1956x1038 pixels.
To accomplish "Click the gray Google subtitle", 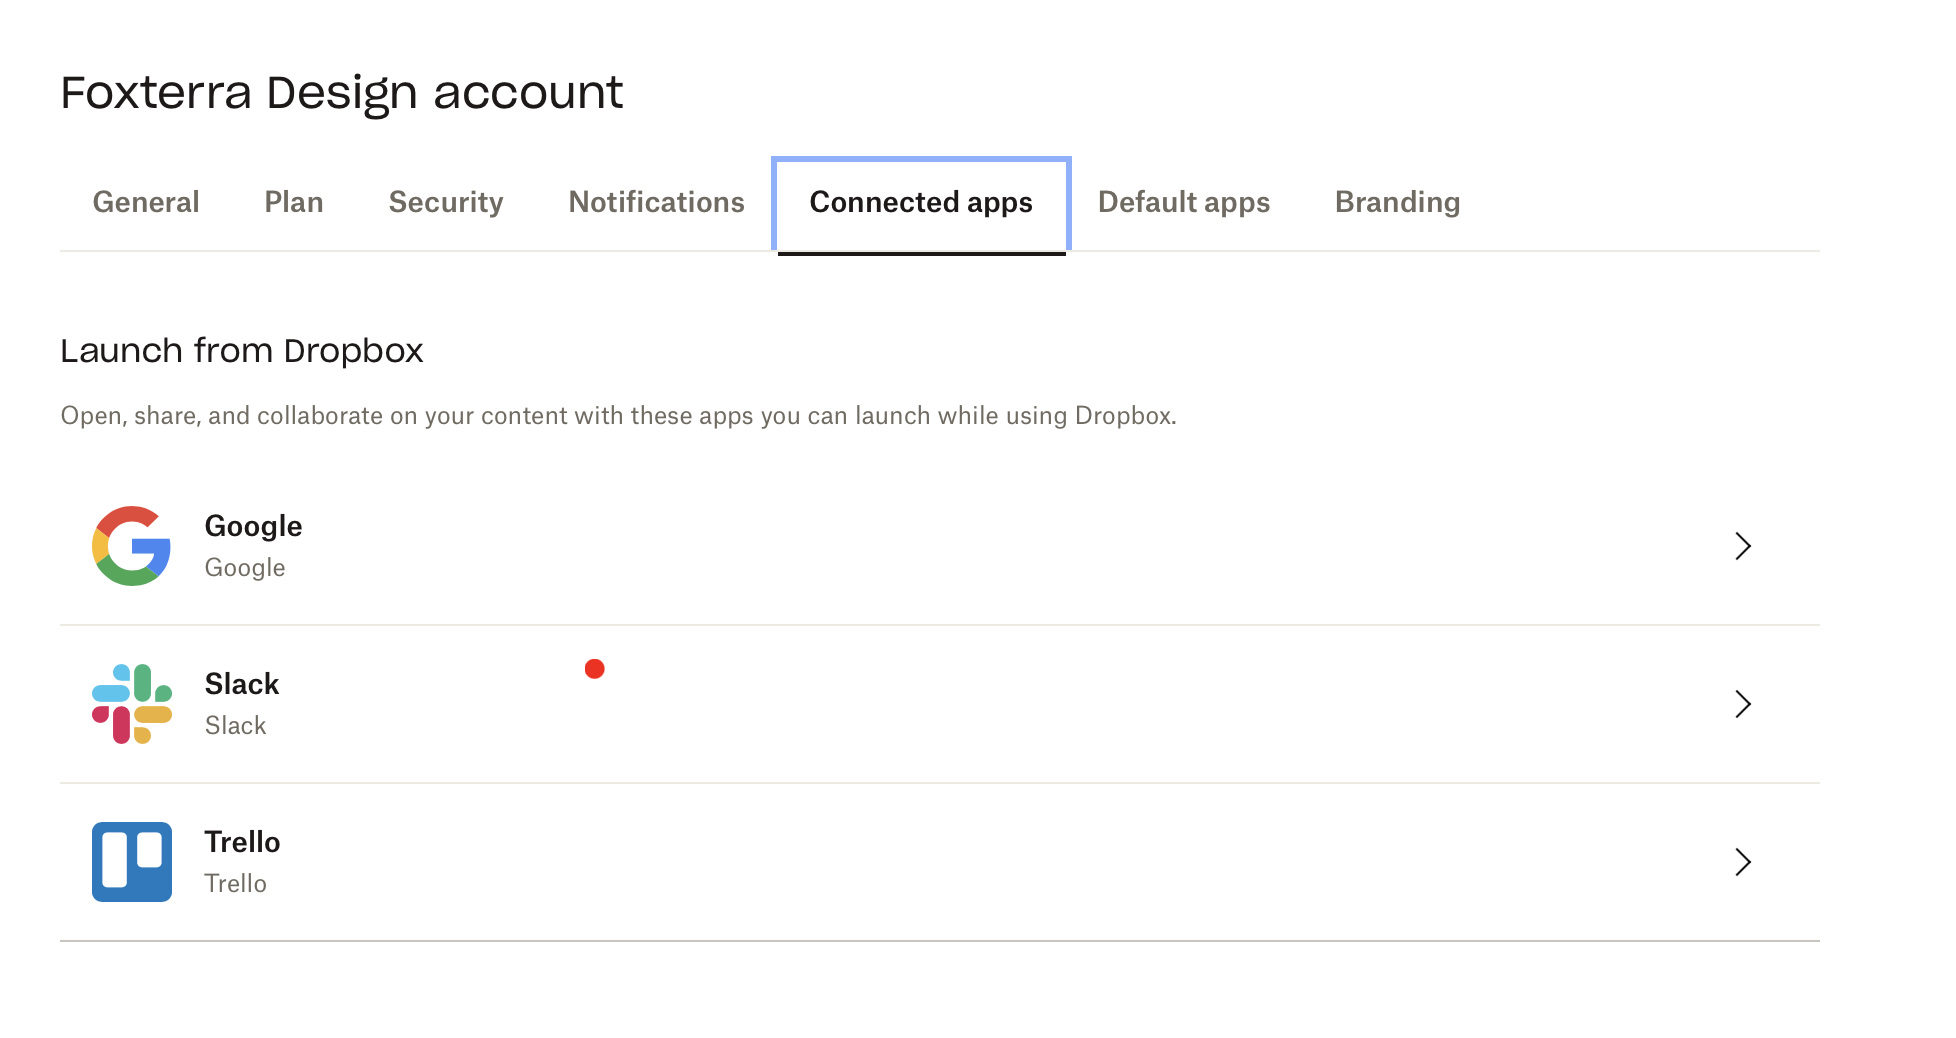I will (x=245, y=568).
